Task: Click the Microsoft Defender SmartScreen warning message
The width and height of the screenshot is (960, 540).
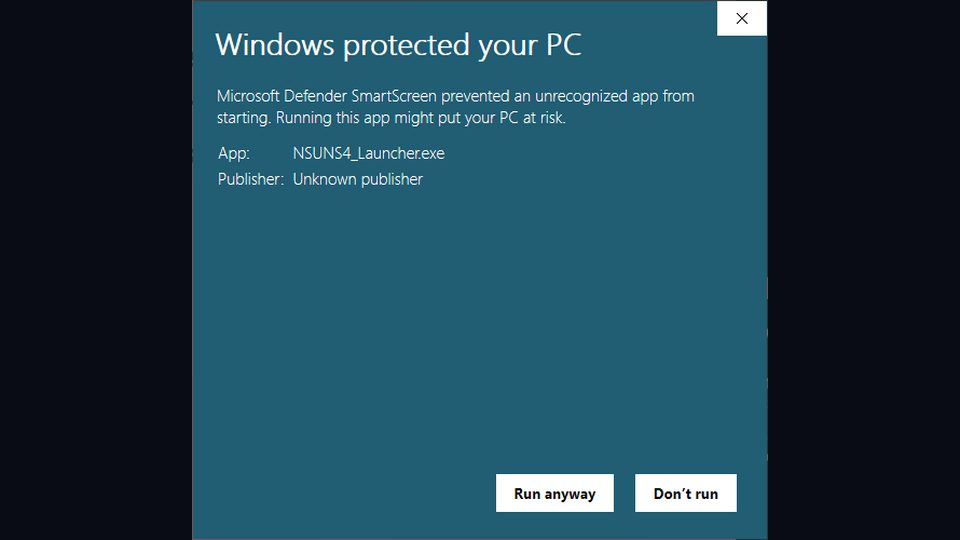Action: 456,107
